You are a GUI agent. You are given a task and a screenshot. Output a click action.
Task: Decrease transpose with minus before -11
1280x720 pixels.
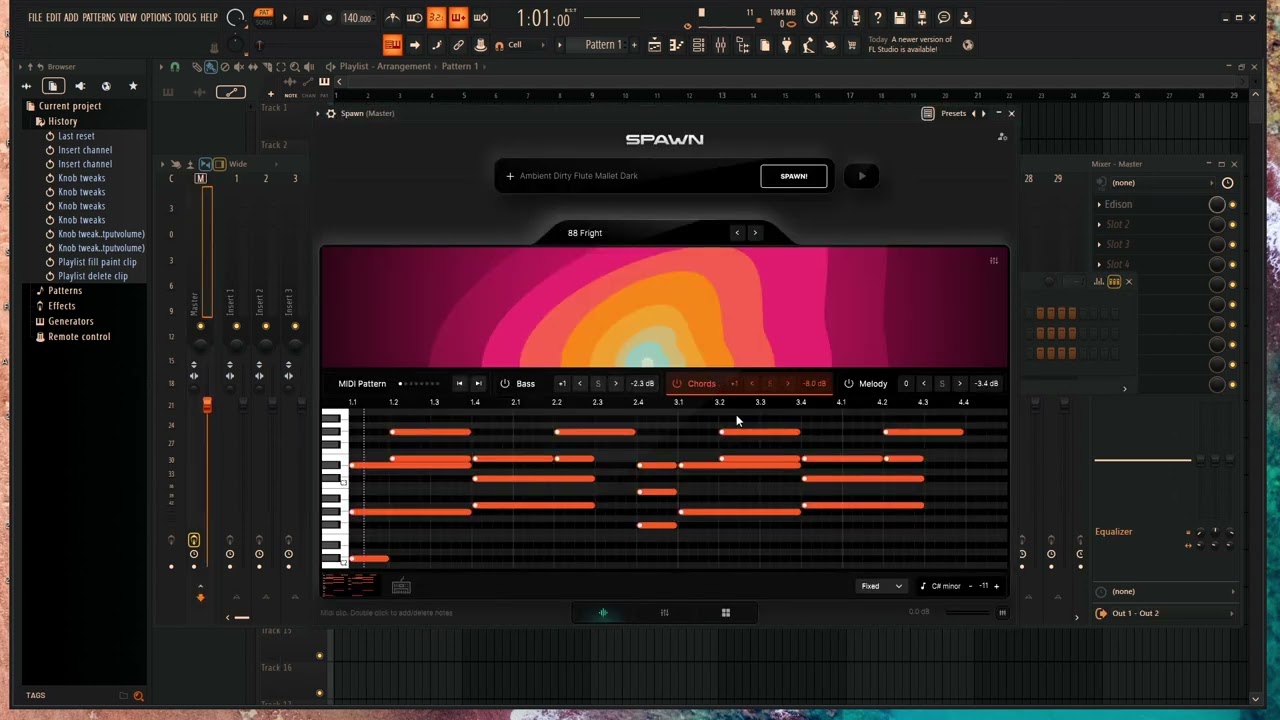pos(970,586)
